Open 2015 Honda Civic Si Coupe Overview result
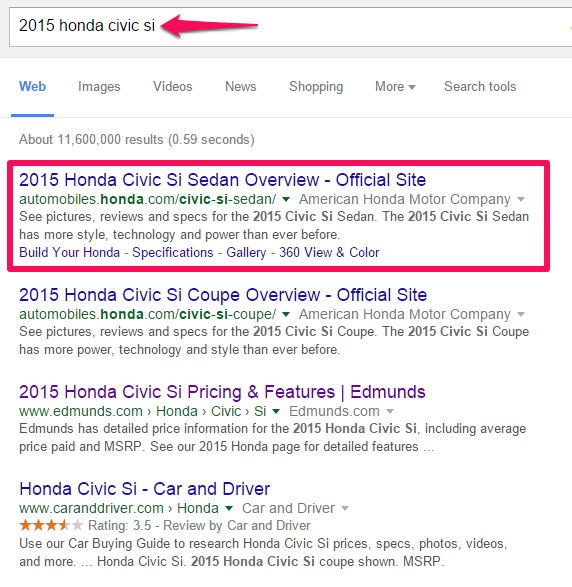Viewport: 572px width, 587px height. click(223, 295)
